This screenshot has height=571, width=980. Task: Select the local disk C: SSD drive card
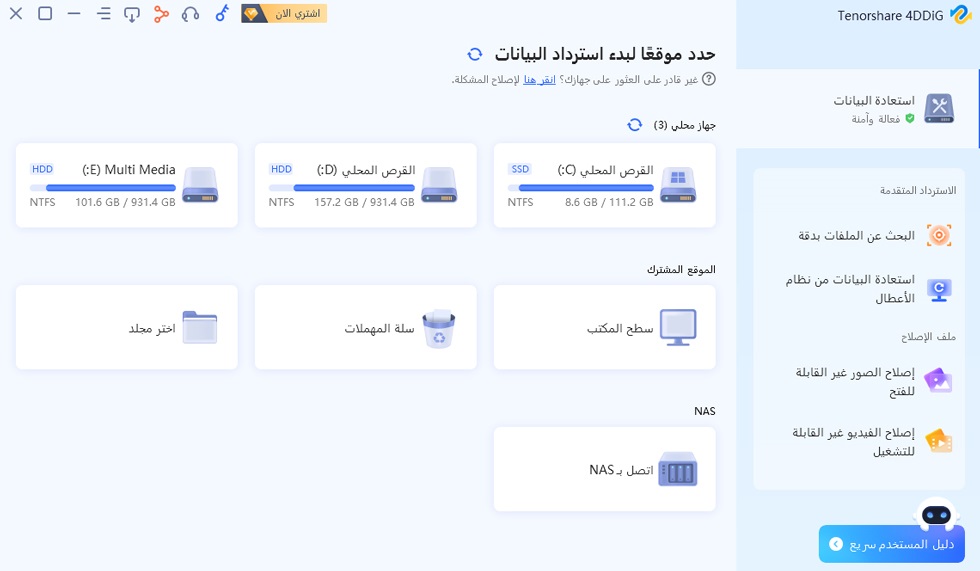click(604, 185)
